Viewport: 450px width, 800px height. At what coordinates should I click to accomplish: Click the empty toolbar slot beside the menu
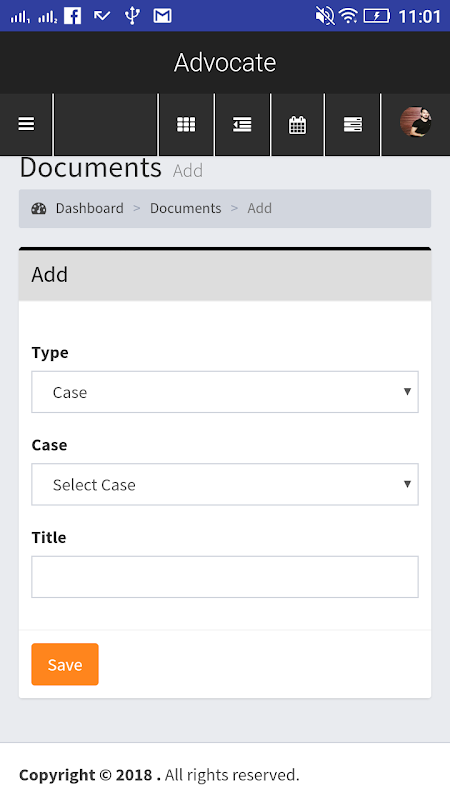coord(106,124)
